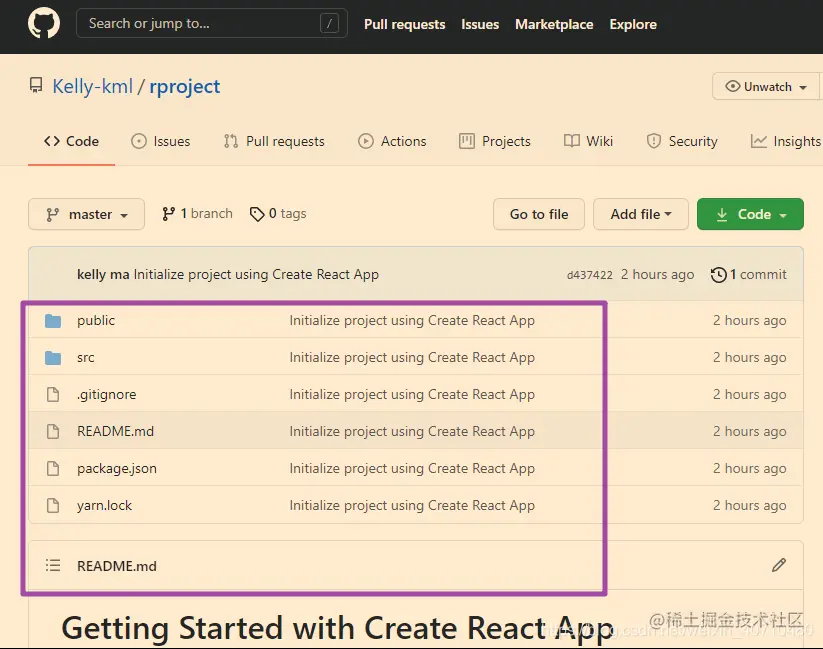Open commit message link in yarn.lock row
Screen dimensions: 823x649
412,505
